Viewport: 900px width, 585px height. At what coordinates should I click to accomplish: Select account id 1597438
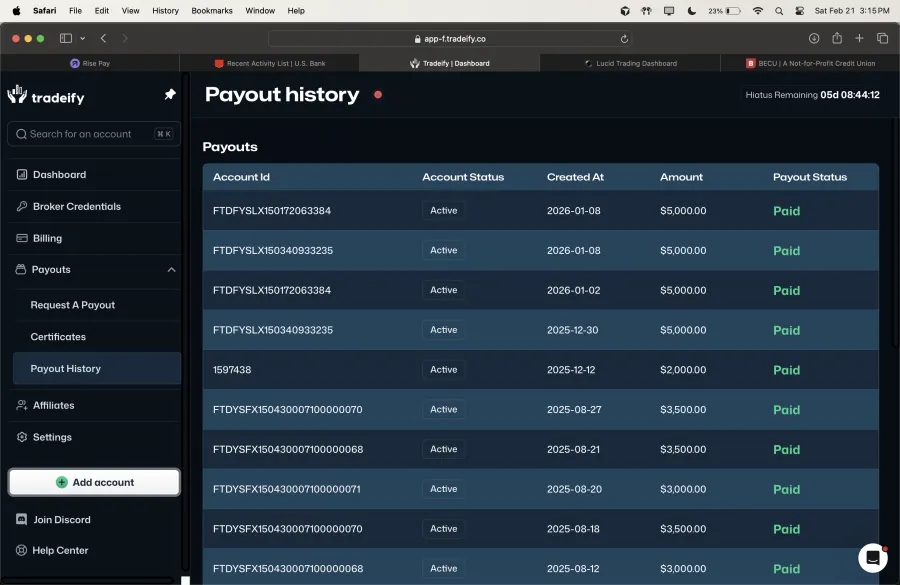tap(232, 370)
